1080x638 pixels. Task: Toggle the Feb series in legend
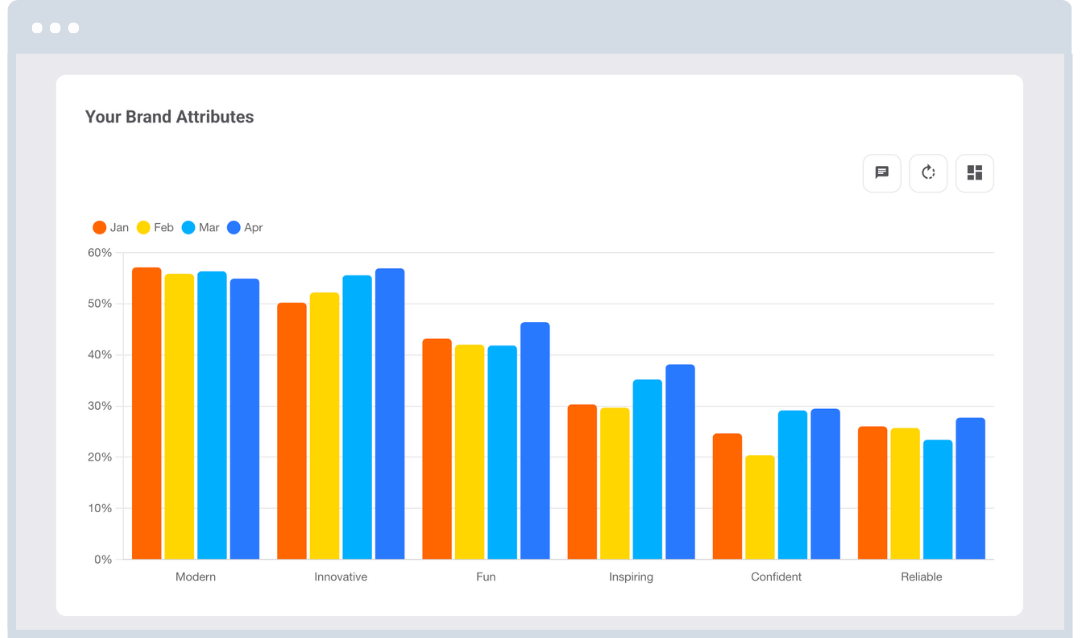155,228
